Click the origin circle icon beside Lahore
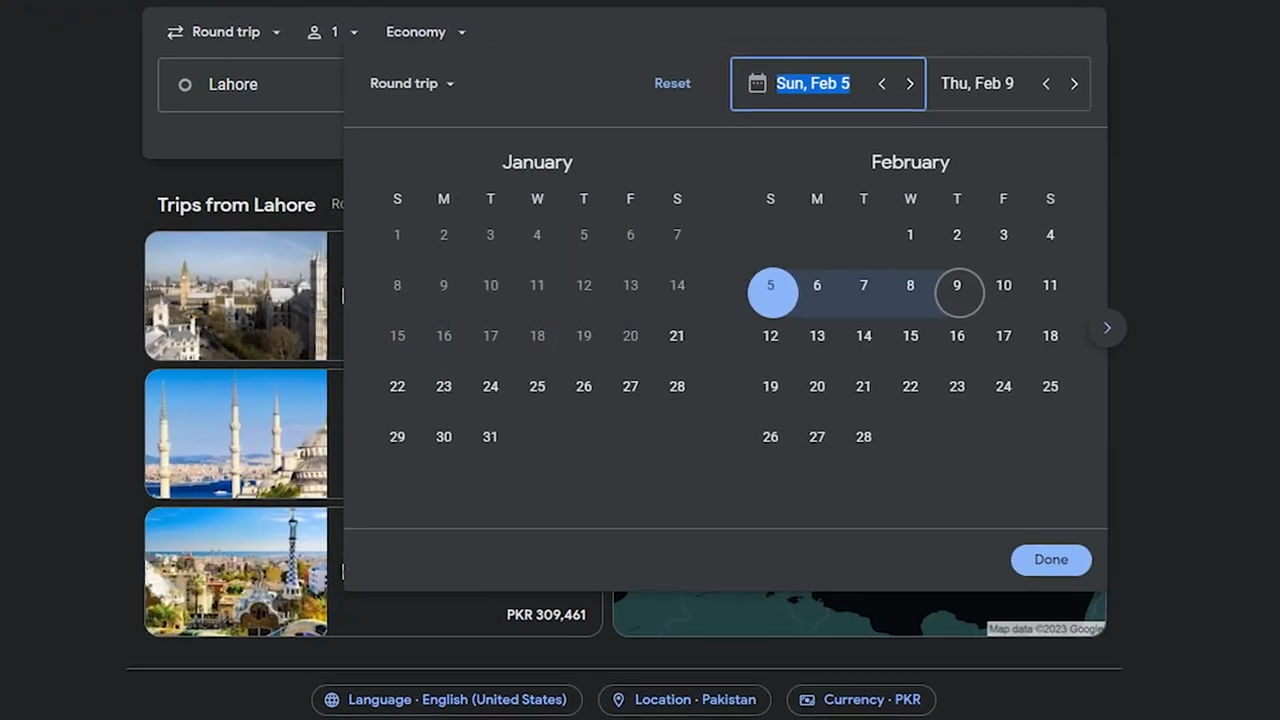The width and height of the screenshot is (1280, 720). [x=185, y=84]
